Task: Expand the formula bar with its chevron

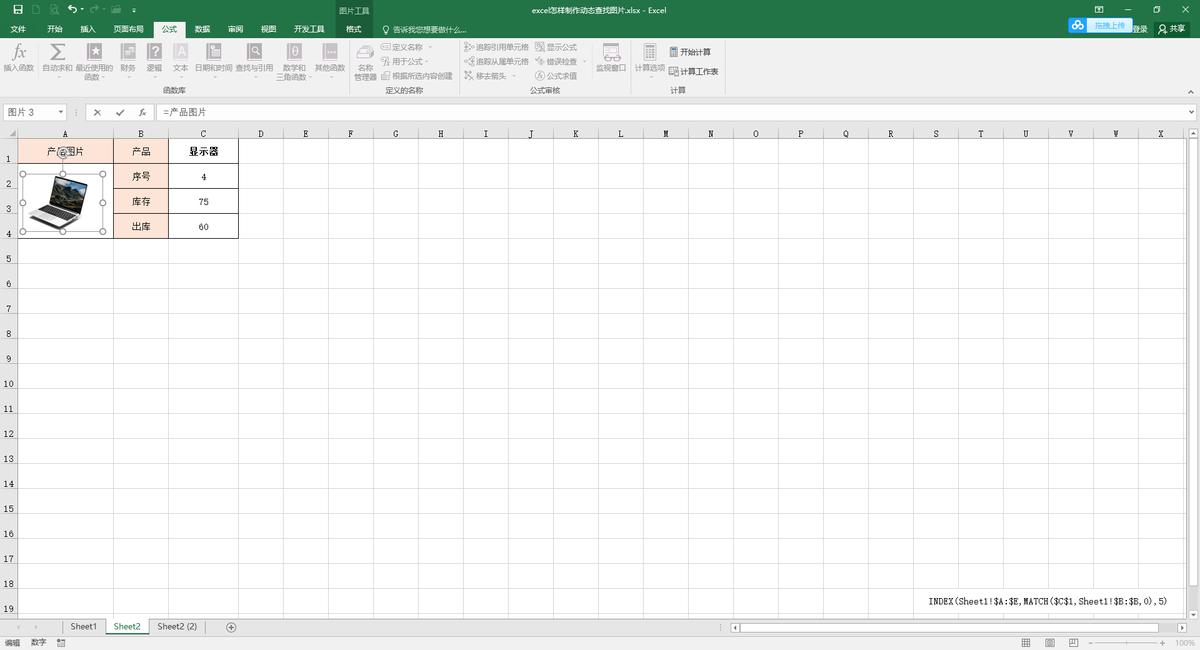Action: click(x=1191, y=113)
